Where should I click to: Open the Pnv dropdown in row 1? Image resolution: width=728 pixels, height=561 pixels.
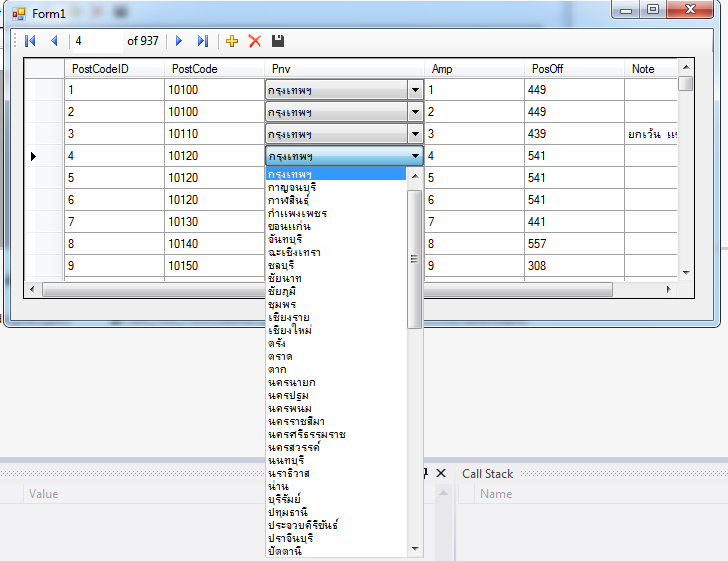(415, 90)
